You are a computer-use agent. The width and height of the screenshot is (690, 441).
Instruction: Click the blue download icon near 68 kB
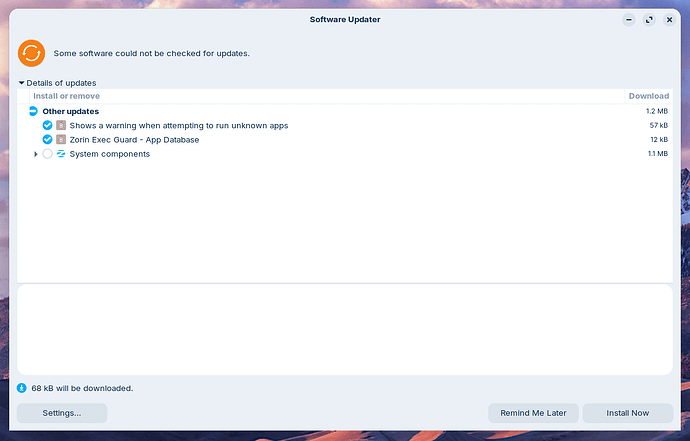(x=22, y=388)
